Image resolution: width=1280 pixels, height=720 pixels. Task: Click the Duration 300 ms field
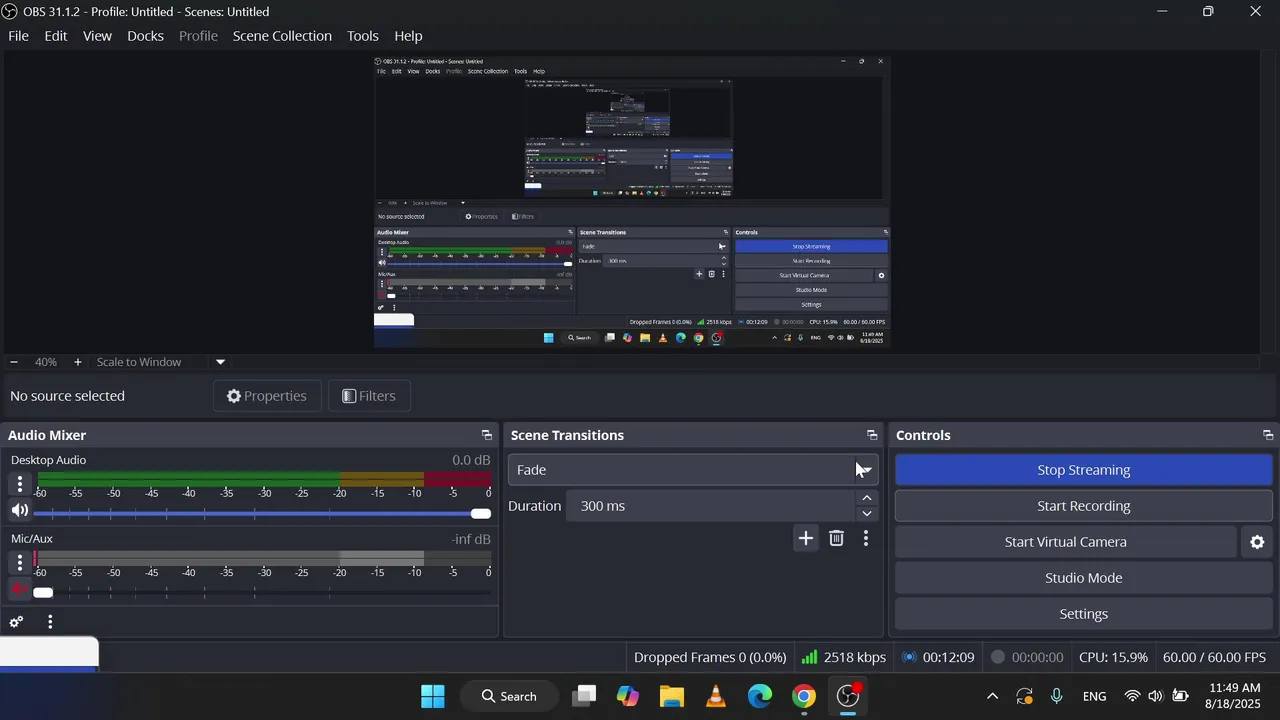[710, 506]
